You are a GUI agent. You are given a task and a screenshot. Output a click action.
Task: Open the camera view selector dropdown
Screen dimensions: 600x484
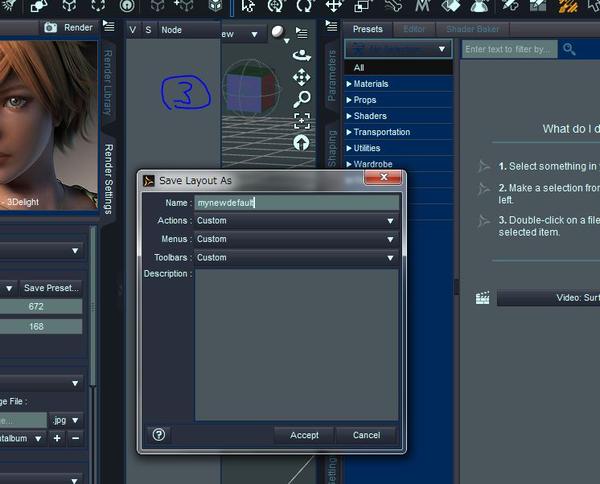(243, 34)
